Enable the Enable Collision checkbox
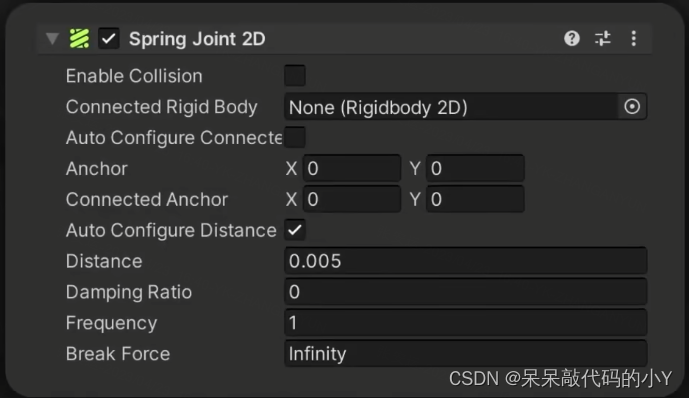 (x=295, y=76)
